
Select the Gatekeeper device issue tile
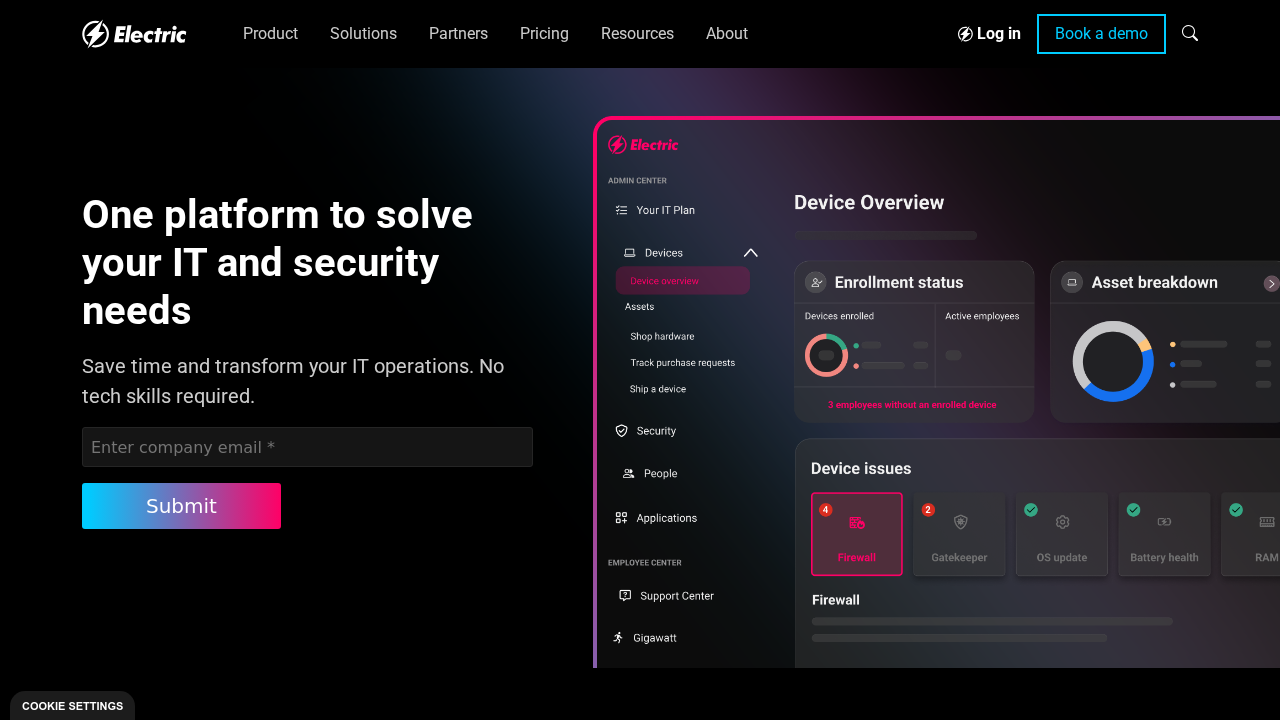pos(959,534)
